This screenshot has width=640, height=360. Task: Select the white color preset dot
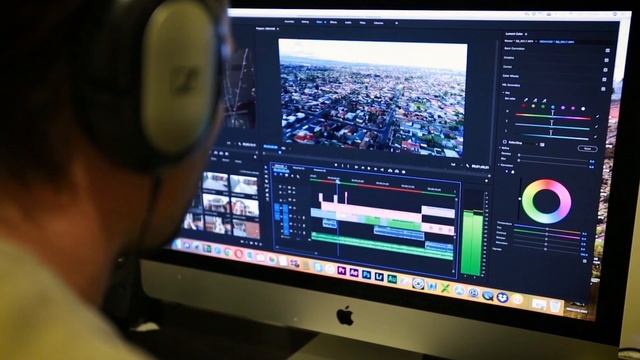coord(583,109)
